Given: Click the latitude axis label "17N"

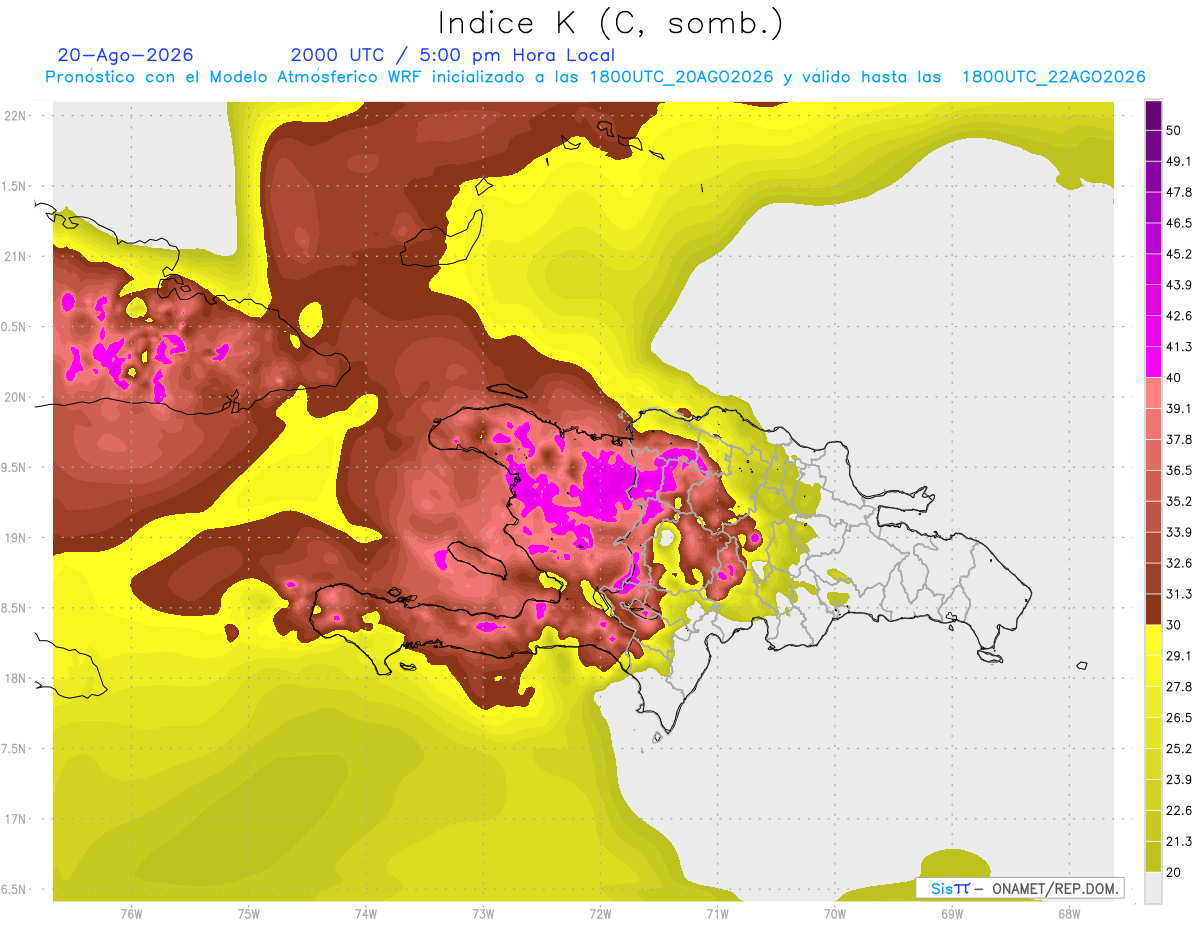Looking at the screenshot, I should (16, 820).
